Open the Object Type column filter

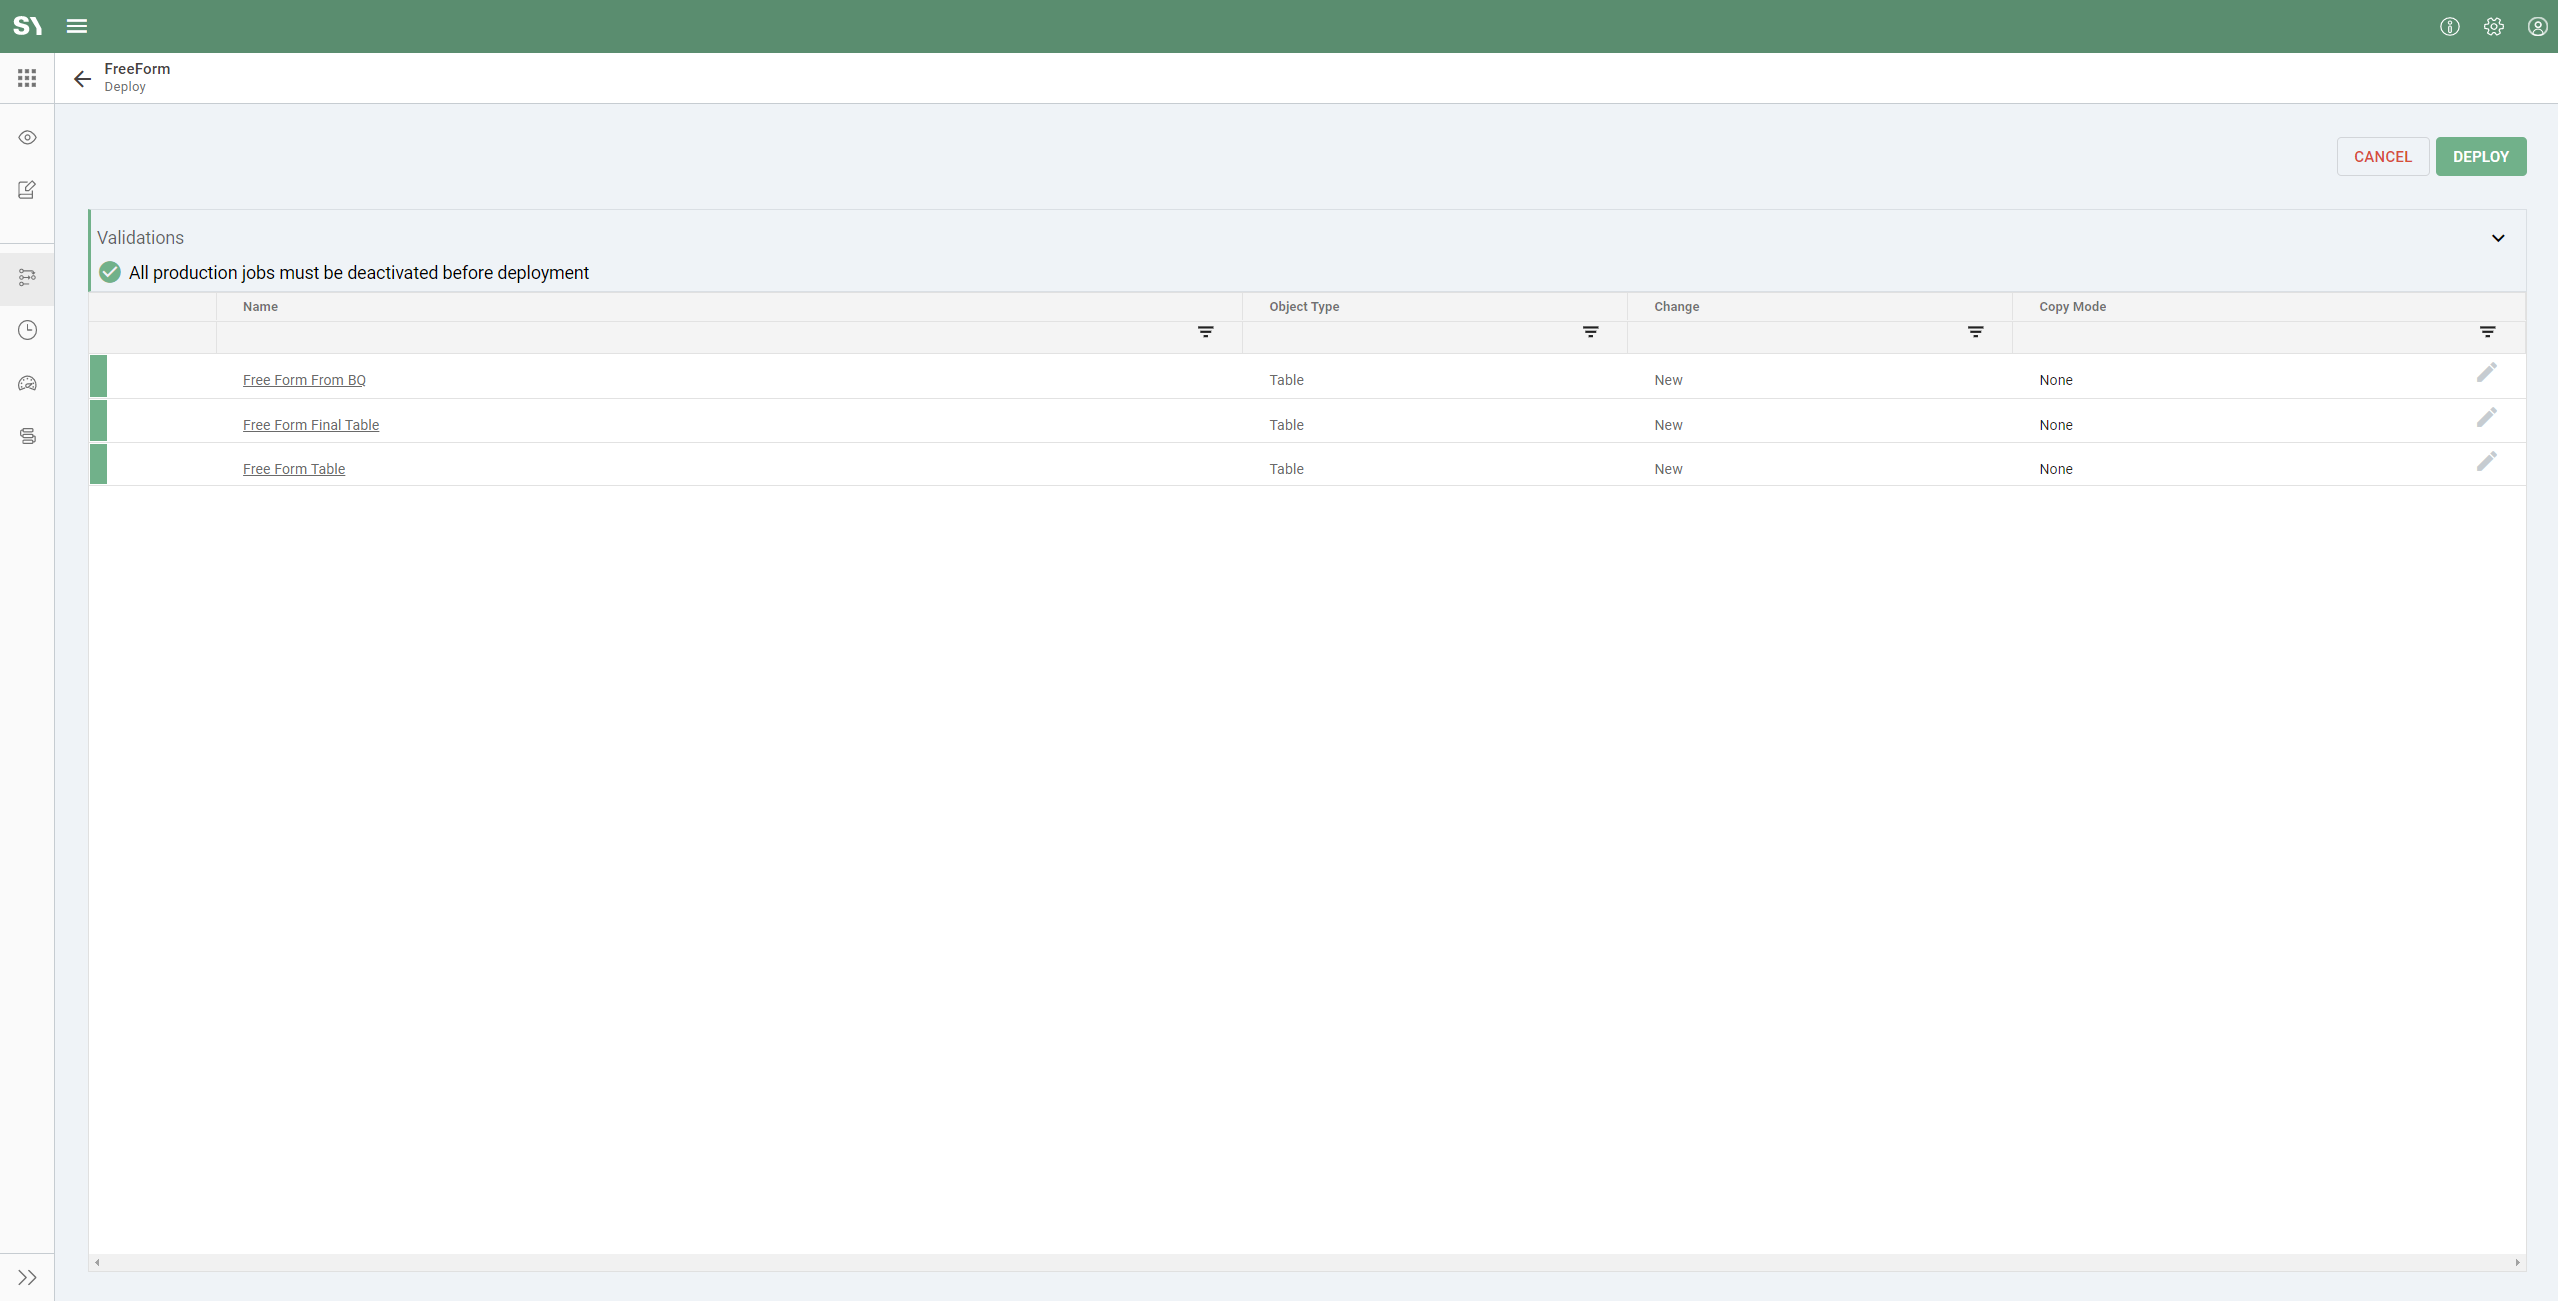point(1590,332)
